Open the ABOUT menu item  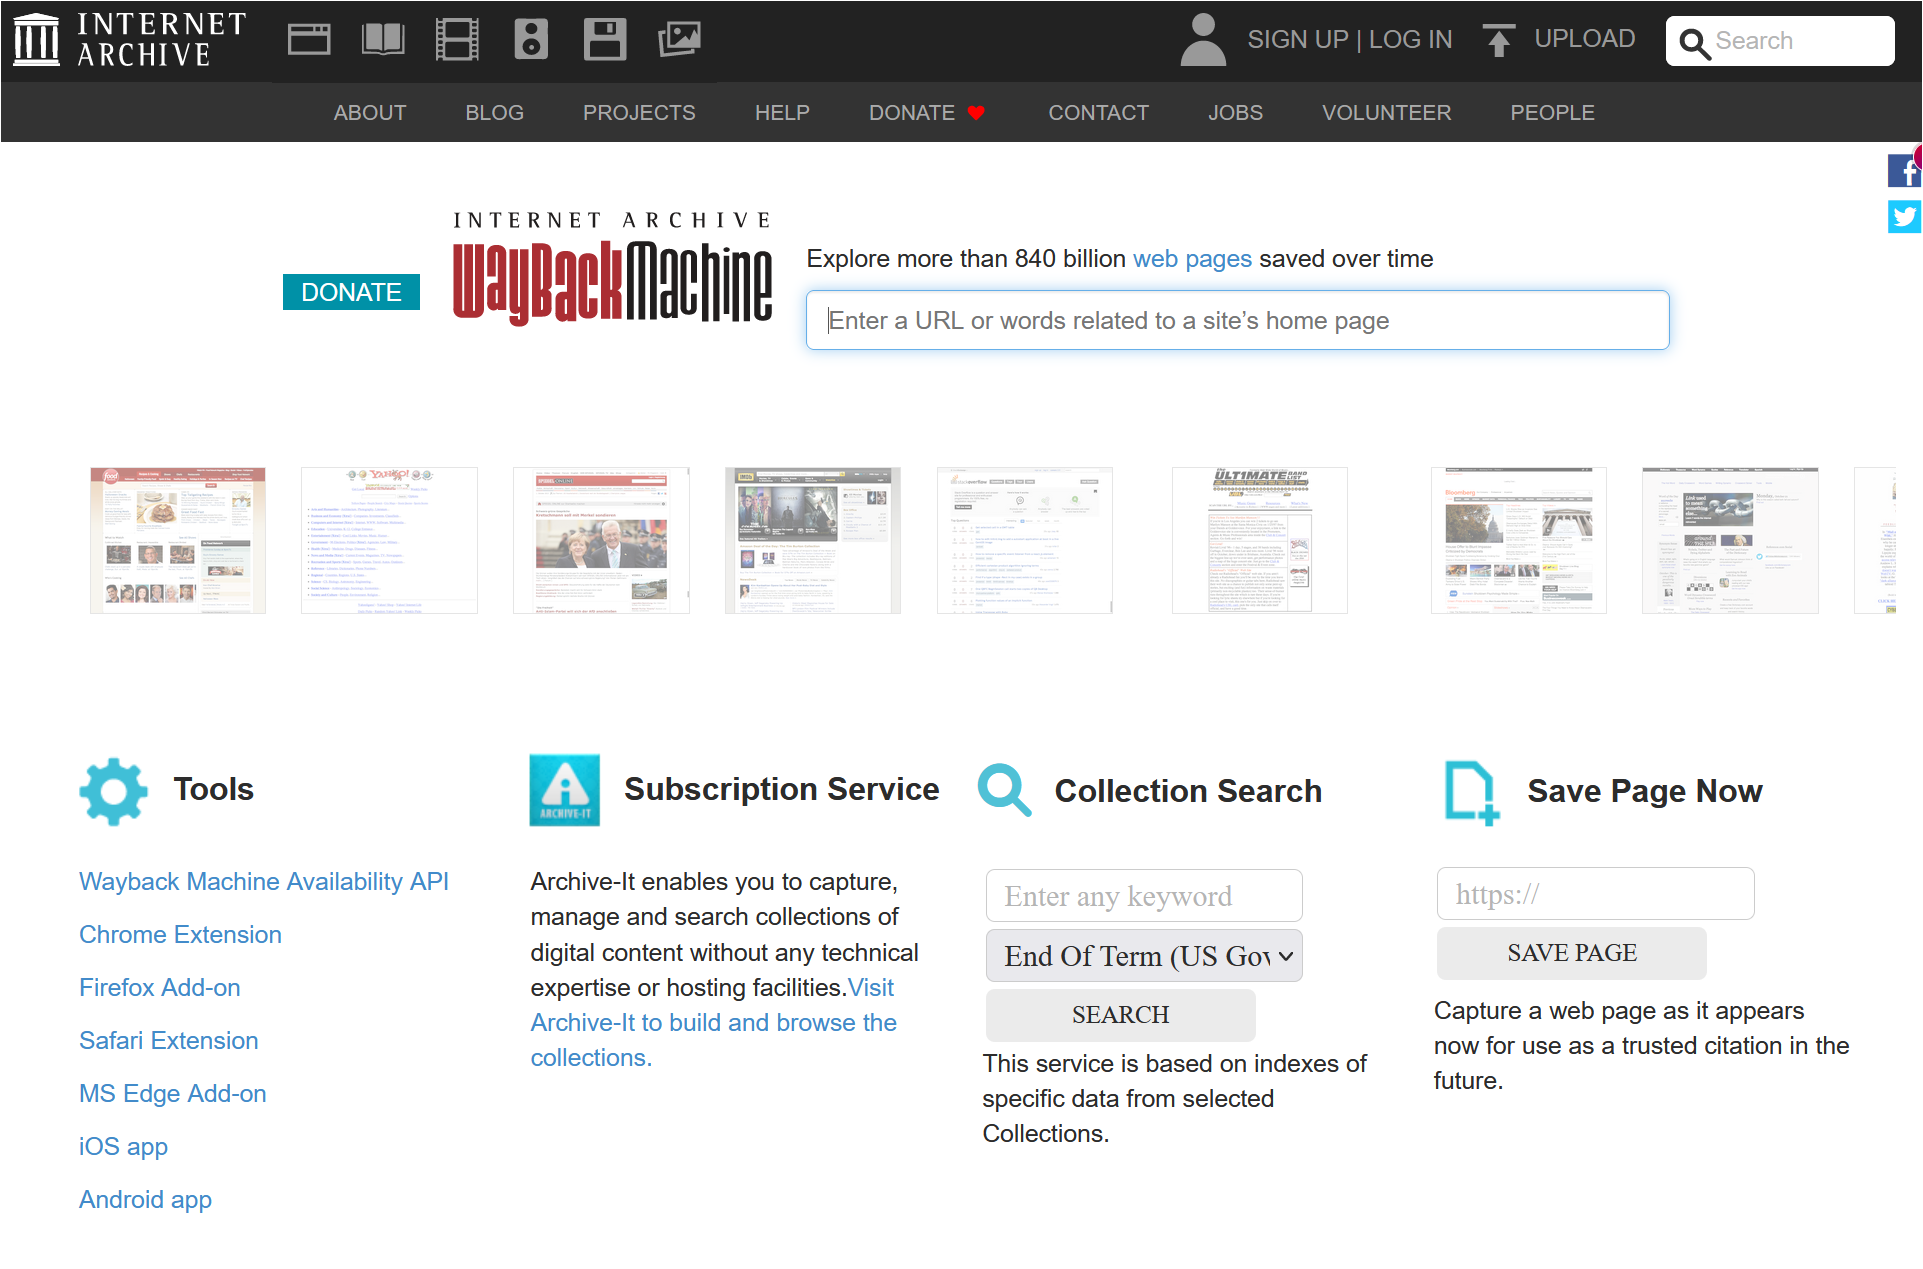pyautogui.click(x=370, y=112)
